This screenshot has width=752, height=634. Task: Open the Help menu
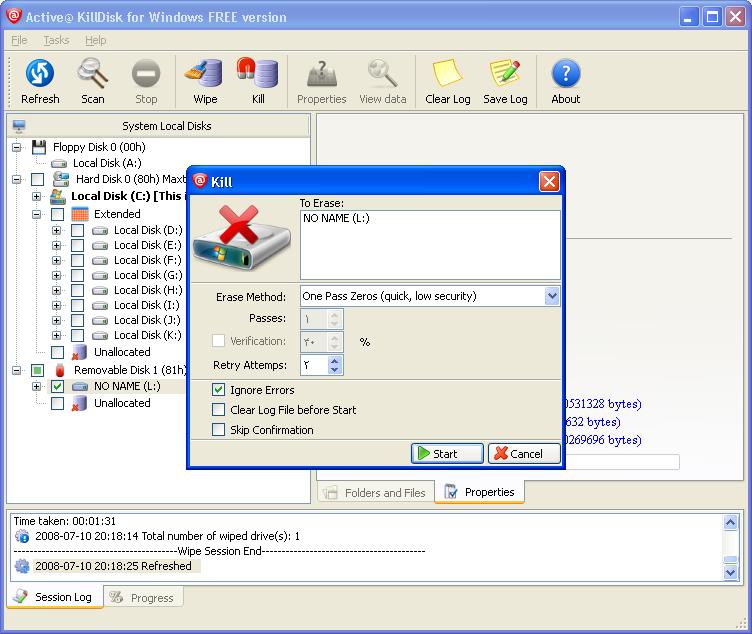point(95,40)
